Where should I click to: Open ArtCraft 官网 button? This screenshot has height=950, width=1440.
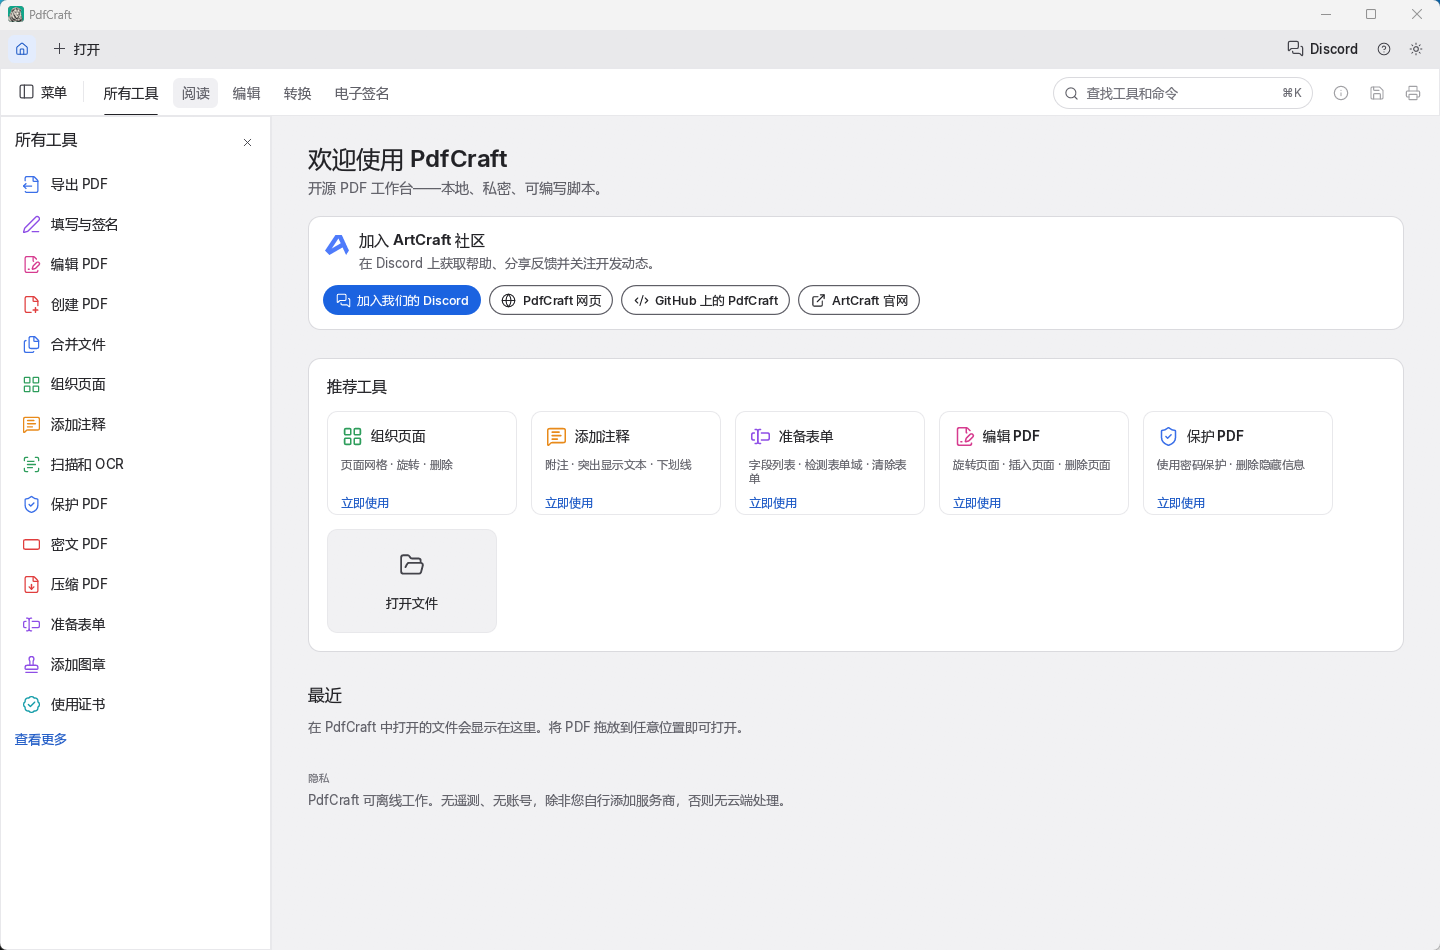(859, 300)
